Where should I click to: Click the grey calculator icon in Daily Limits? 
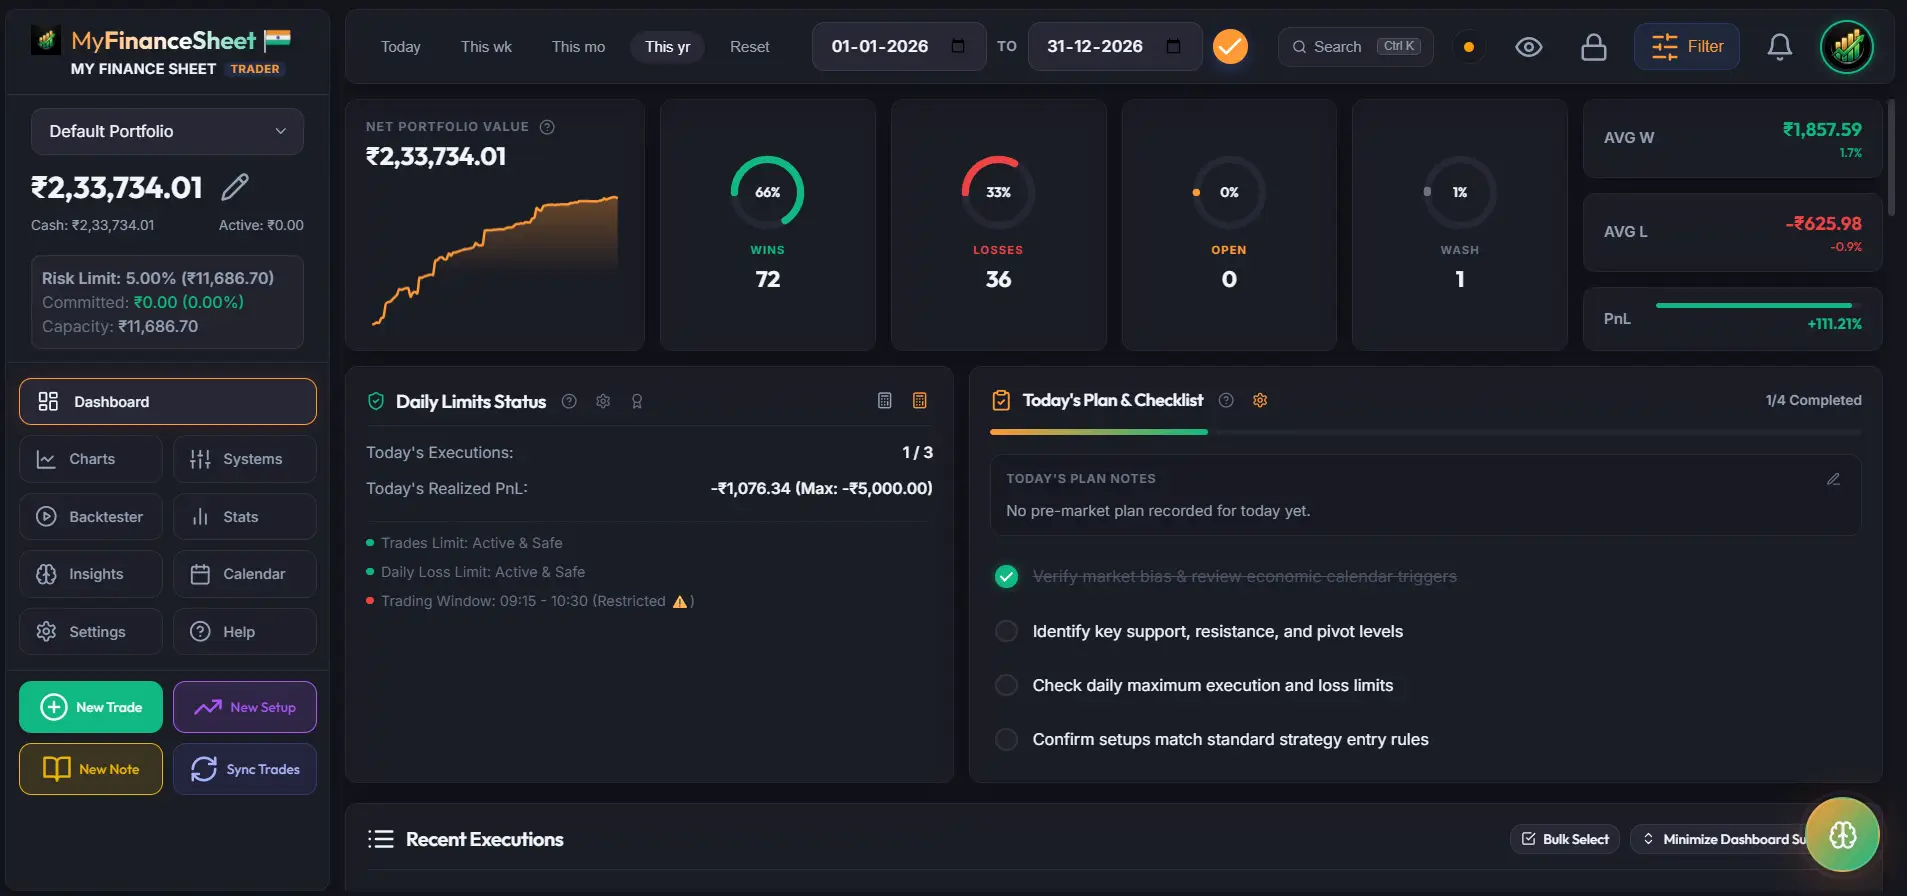tap(885, 400)
